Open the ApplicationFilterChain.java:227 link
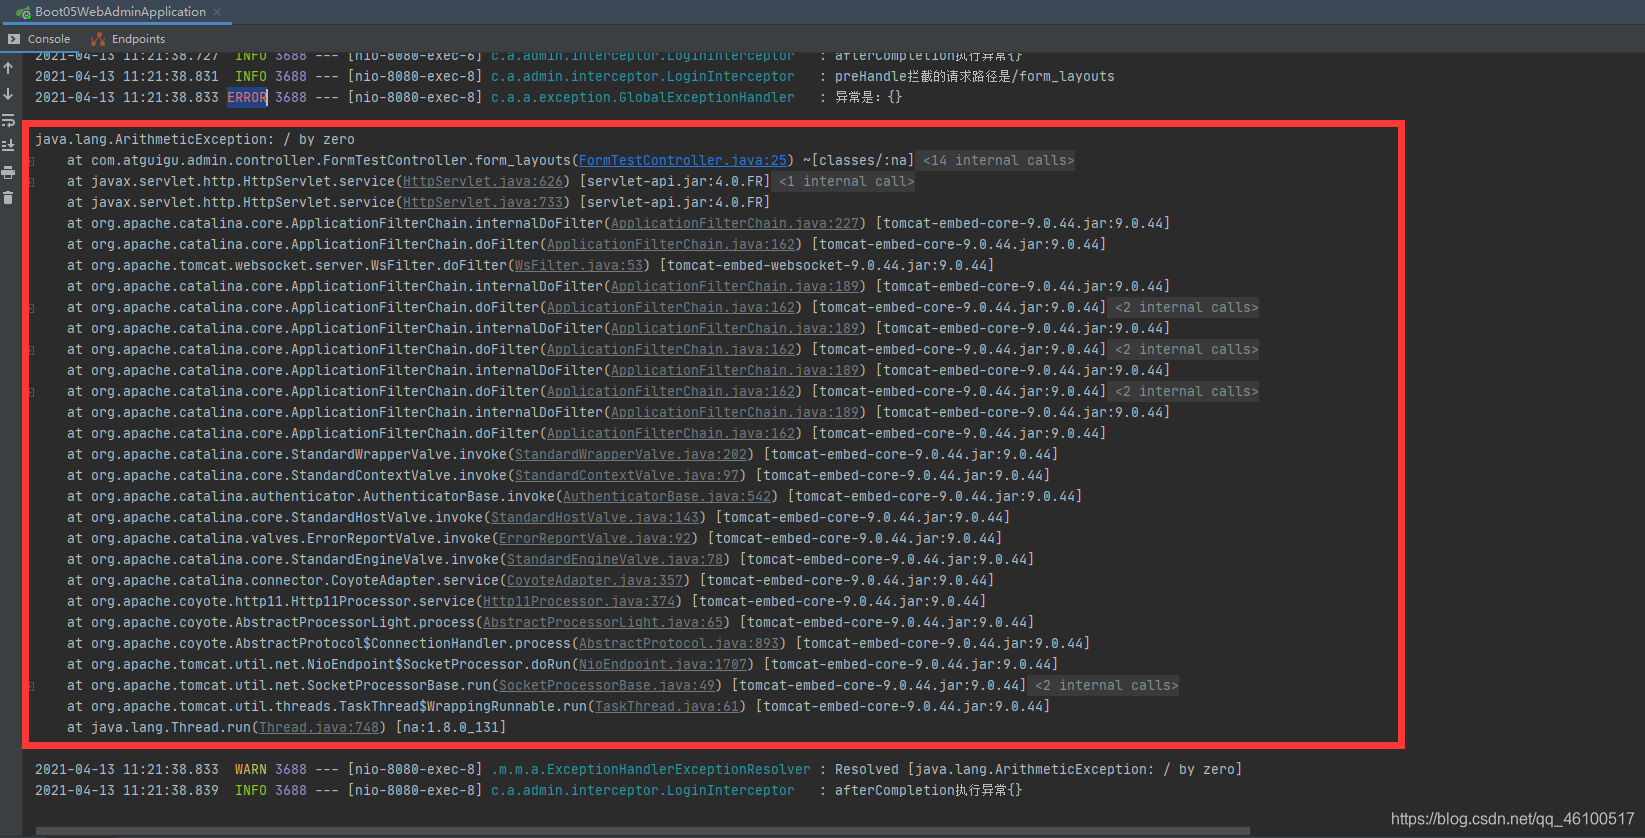Image resolution: width=1645 pixels, height=838 pixels. (x=735, y=223)
